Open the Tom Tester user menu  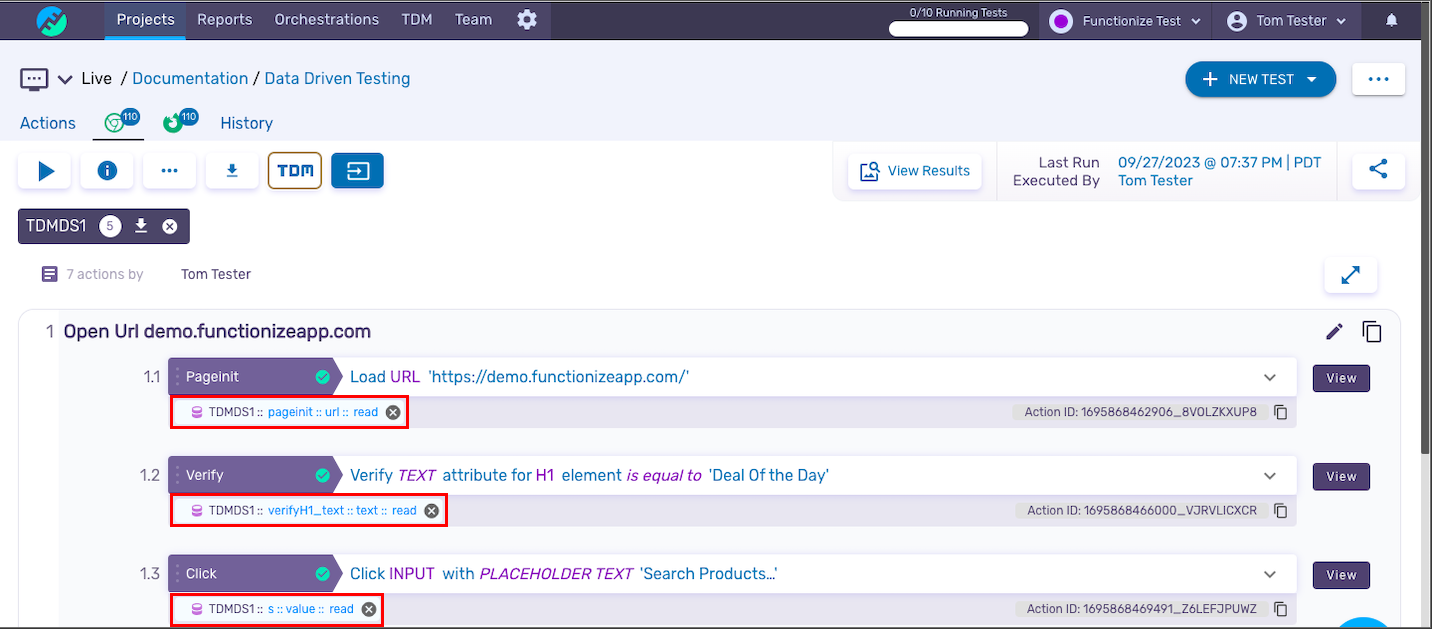[1286, 20]
